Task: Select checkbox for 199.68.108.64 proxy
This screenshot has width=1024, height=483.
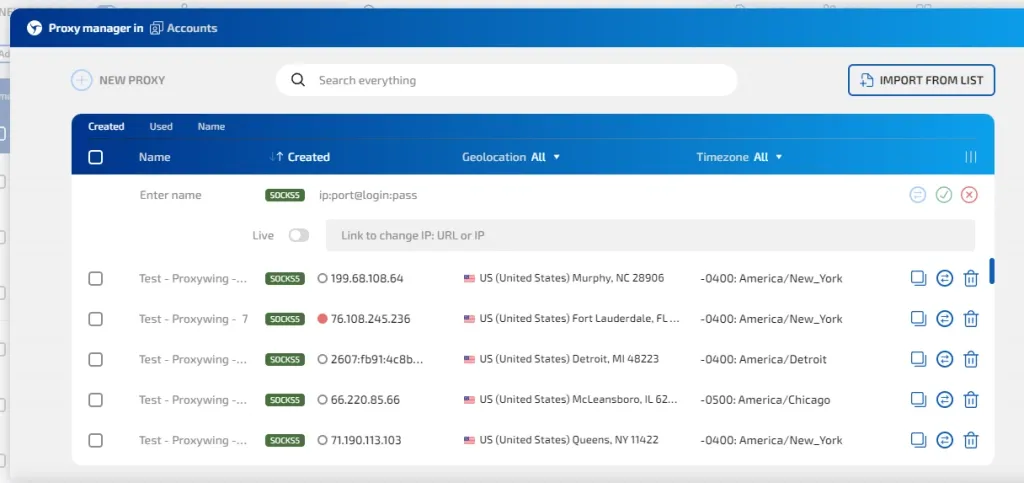Action: (x=96, y=279)
